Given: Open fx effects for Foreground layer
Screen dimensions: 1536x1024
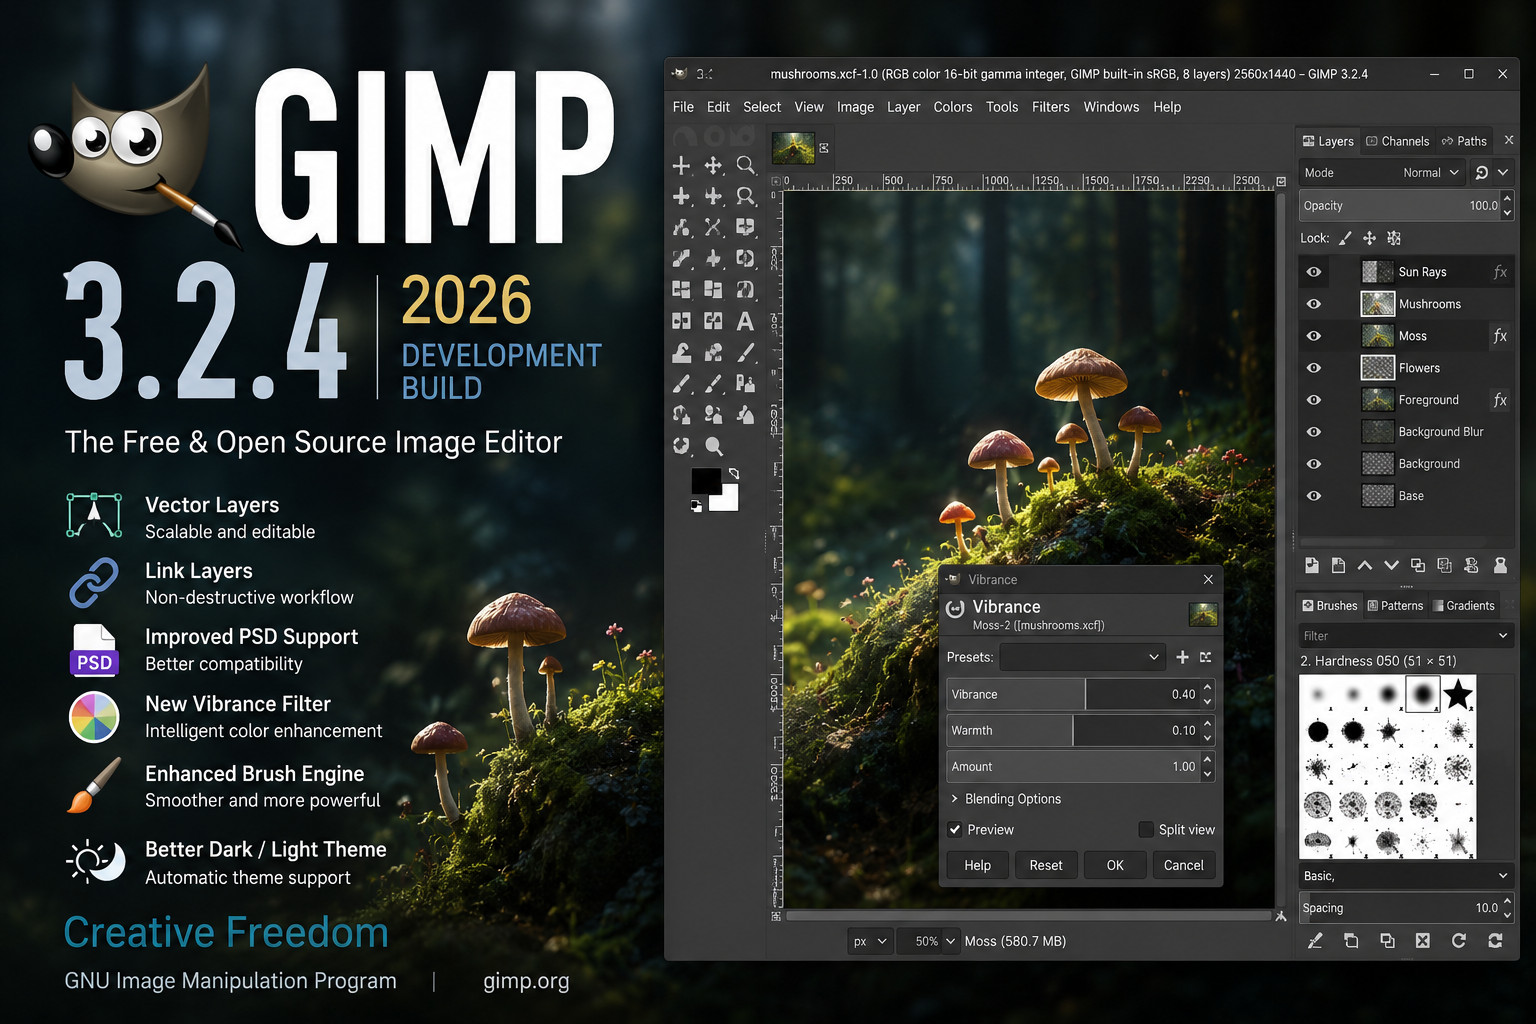Looking at the screenshot, I should [1500, 400].
